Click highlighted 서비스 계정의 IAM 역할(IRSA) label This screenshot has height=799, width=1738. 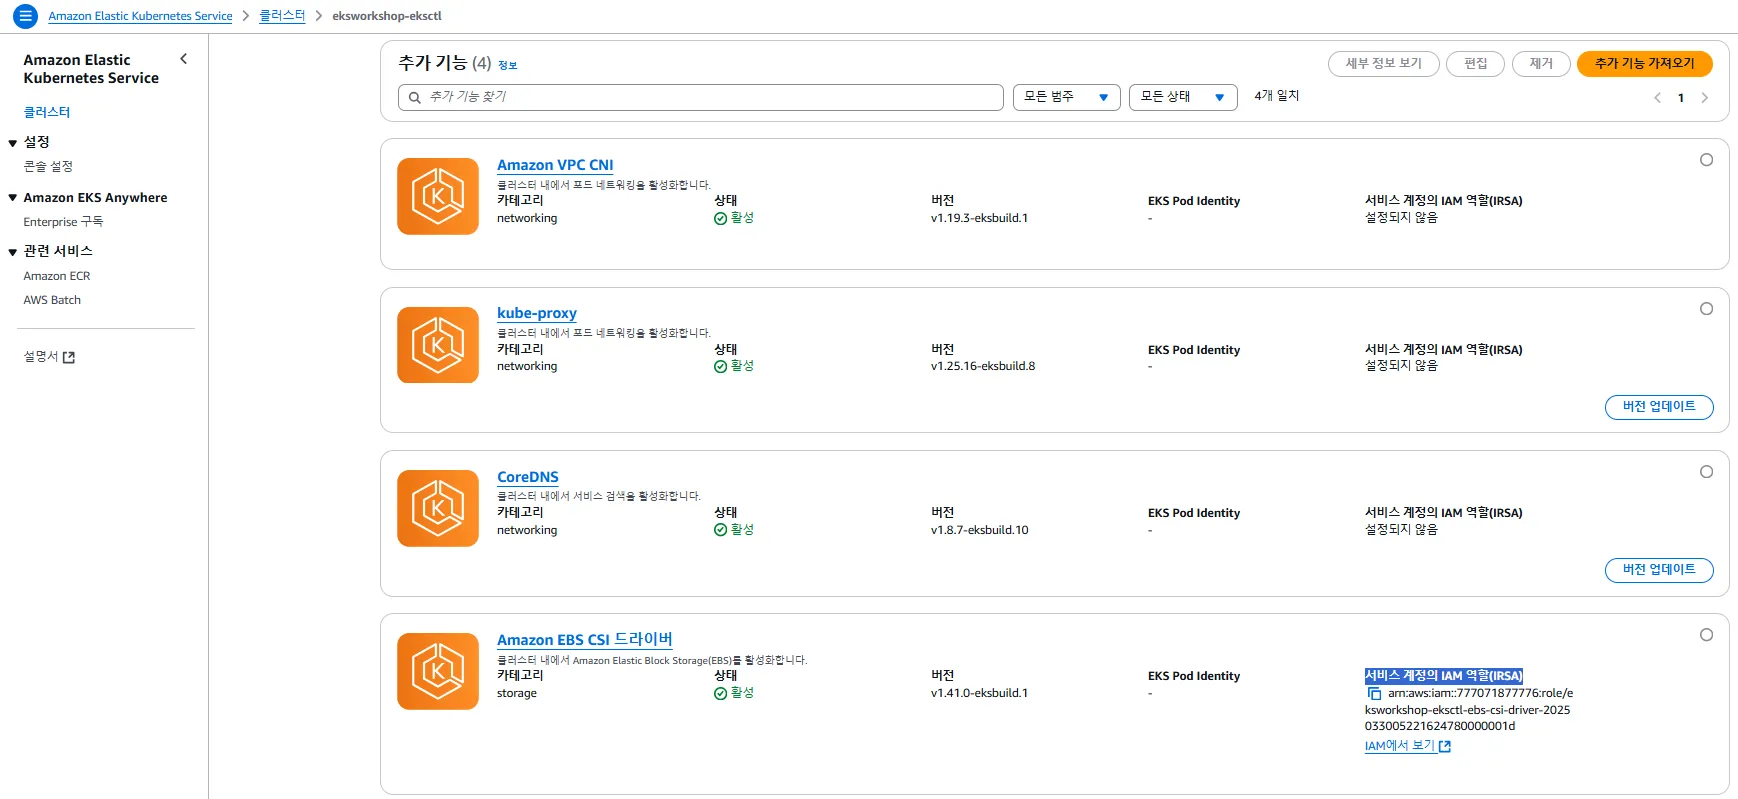pos(1444,676)
